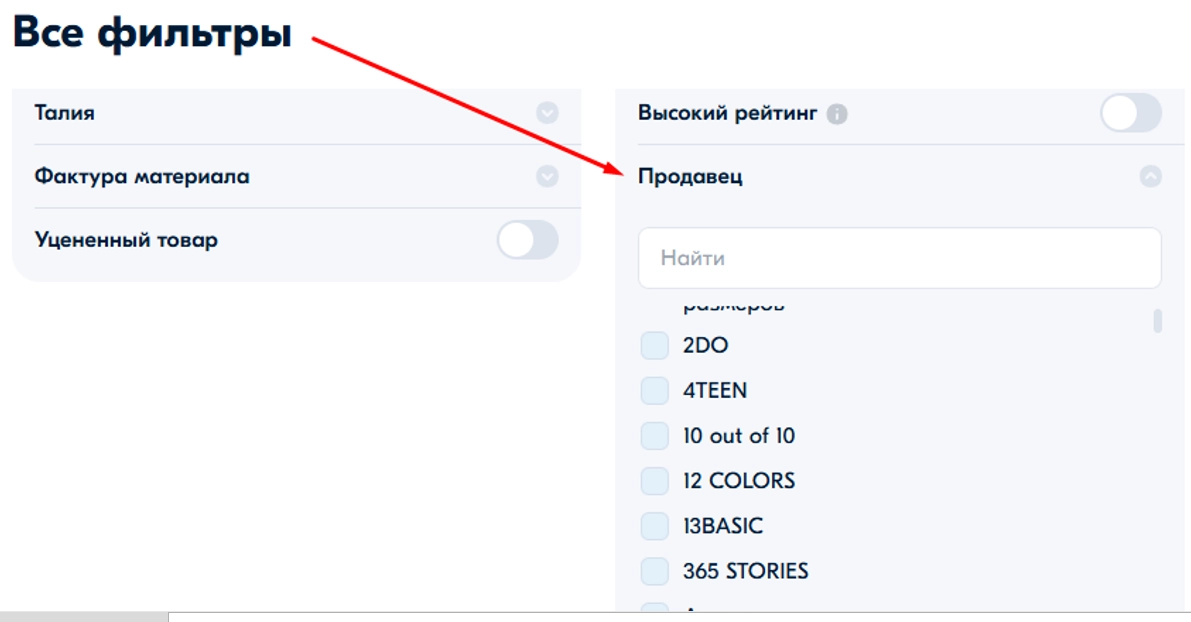Screen dimensions: 1191x622
Task: Click the 365 STORIES seller name text
Action: (x=745, y=572)
